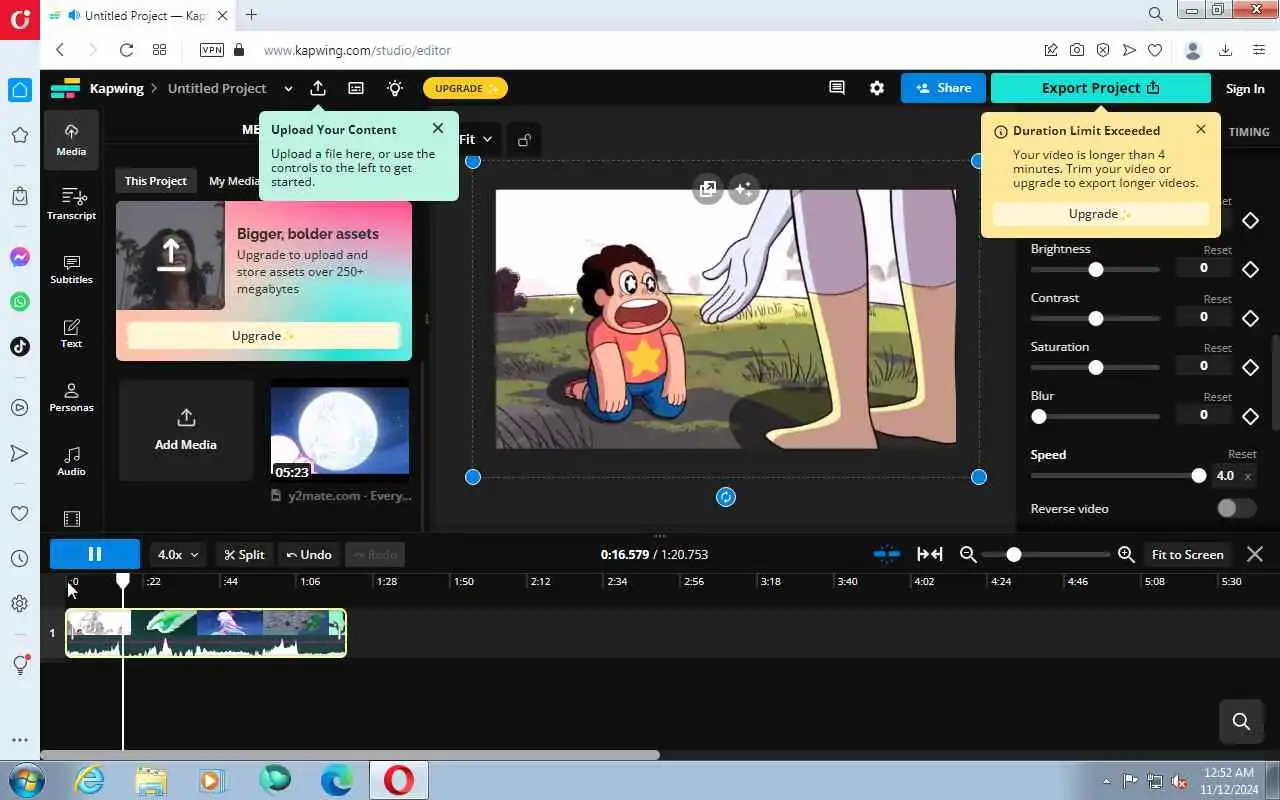Select the Text sidebar tool
The image size is (1280, 800).
(71, 333)
